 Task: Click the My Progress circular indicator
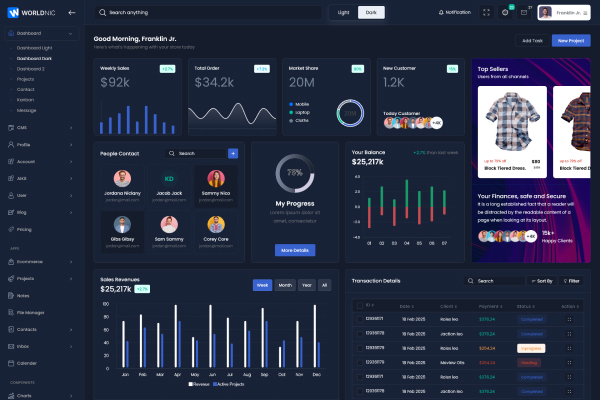pos(295,173)
